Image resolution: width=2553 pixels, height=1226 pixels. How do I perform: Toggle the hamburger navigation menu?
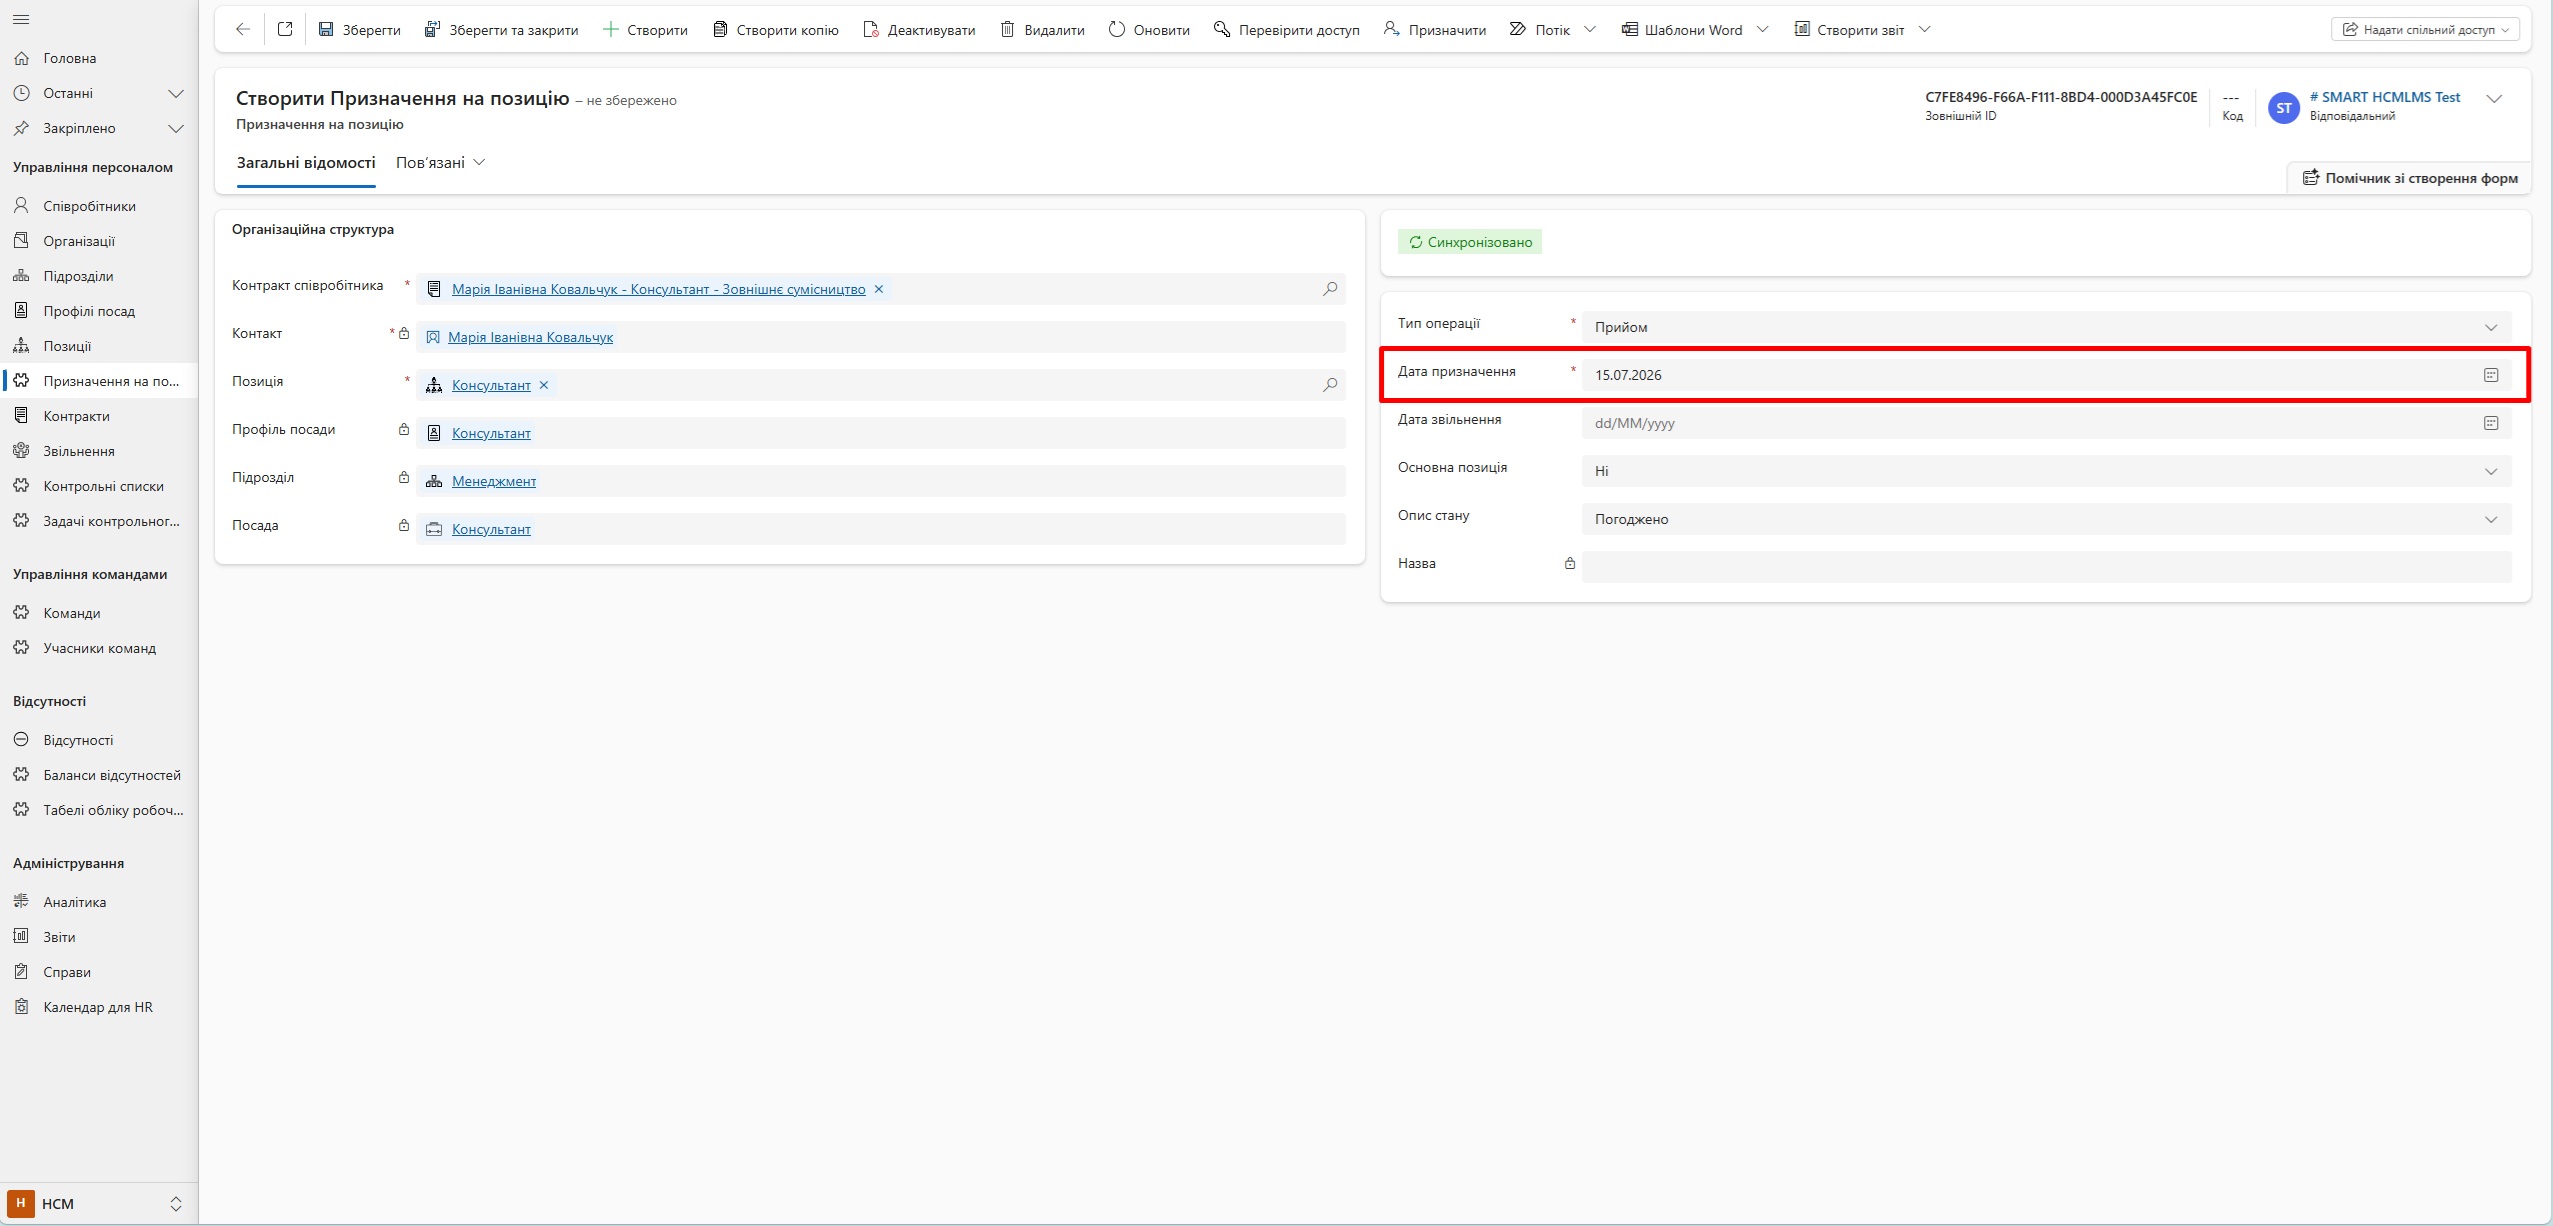pyautogui.click(x=21, y=20)
